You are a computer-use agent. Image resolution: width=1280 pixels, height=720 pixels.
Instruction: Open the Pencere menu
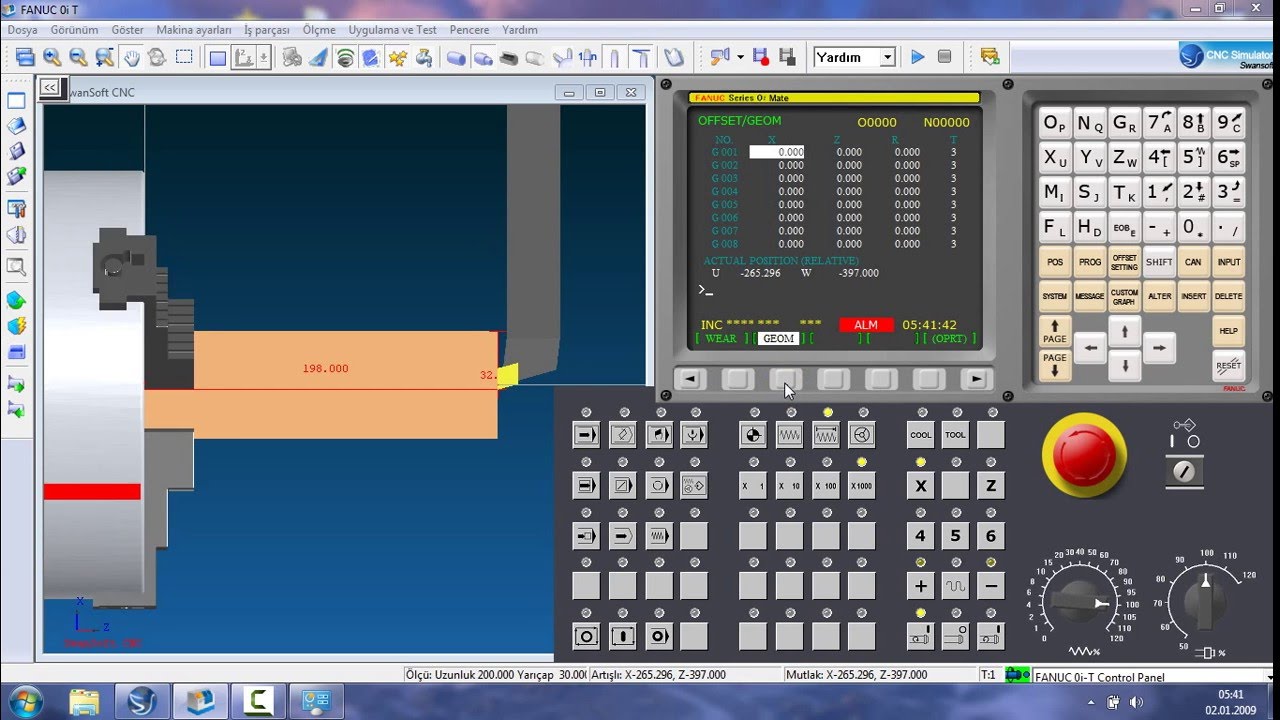470,30
